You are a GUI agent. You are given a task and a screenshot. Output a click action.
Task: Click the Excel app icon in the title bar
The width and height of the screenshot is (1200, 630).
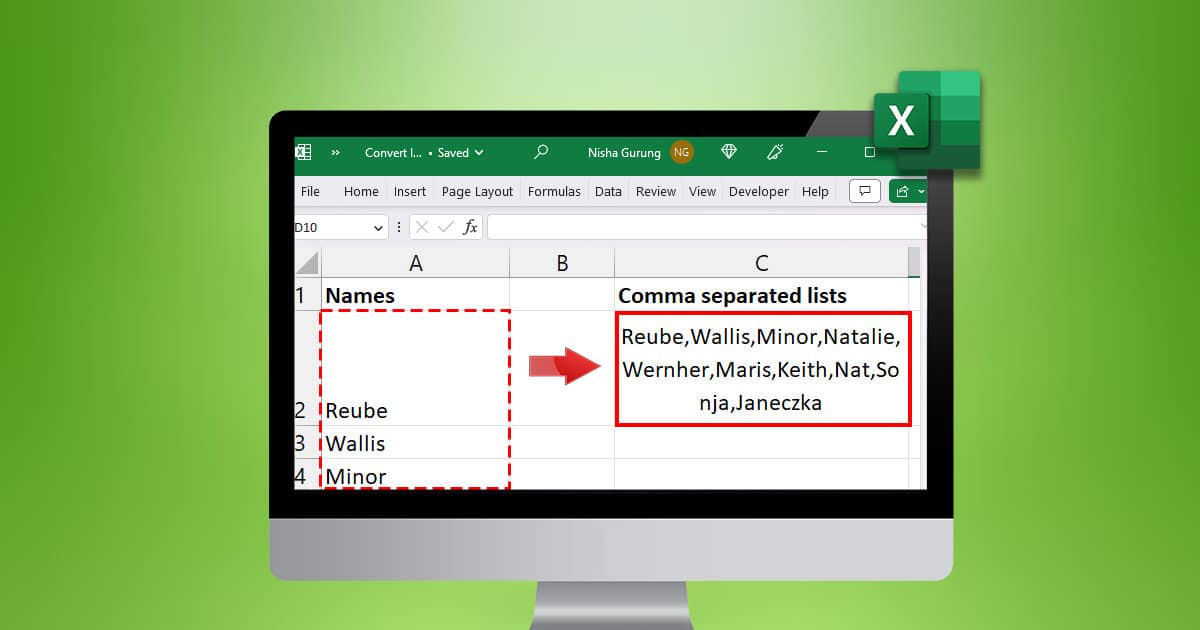coord(303,152)
